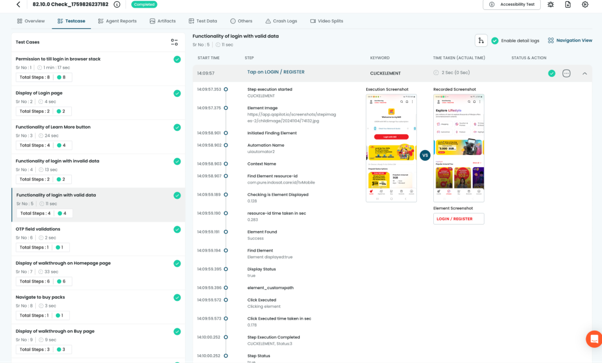Open the chat support bubble
Image resolution: width=602 pixels, height=363 pixels.
click(594, 339)
